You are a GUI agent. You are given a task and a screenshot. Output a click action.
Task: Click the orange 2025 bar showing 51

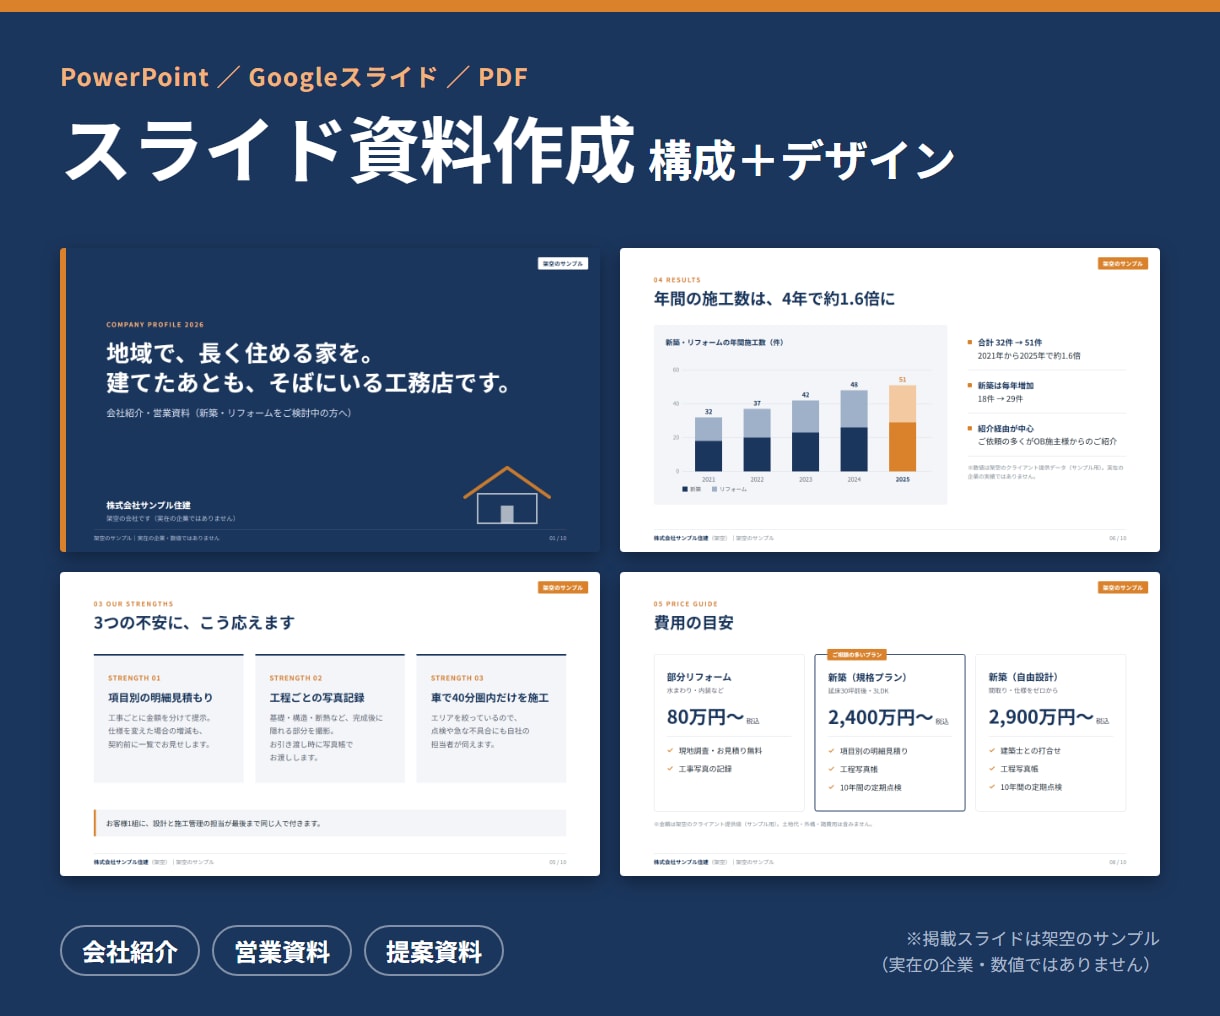coord(902,428)
